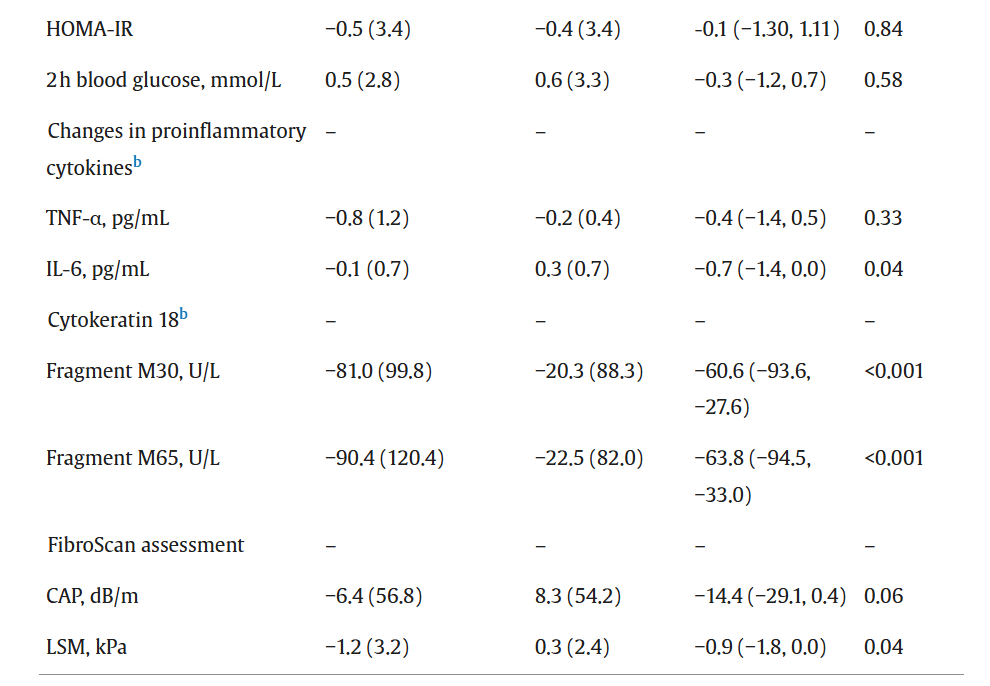Click the Fragment M65, U/L label
Screen dimensions: 990x686
click(133, 459)
